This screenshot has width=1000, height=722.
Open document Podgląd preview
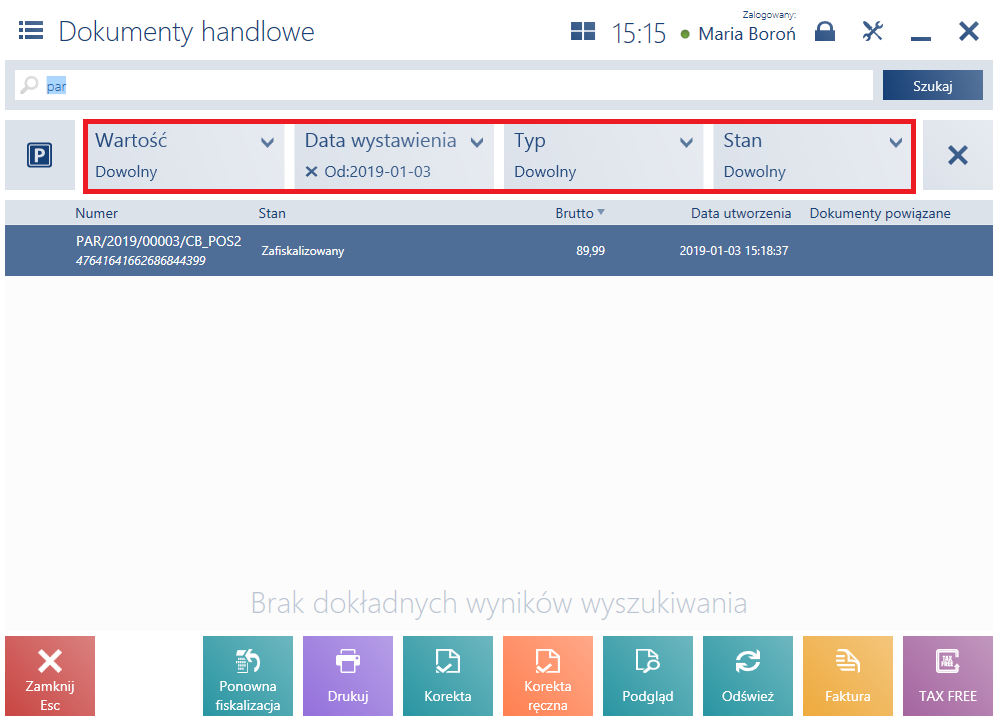[648, 676]
